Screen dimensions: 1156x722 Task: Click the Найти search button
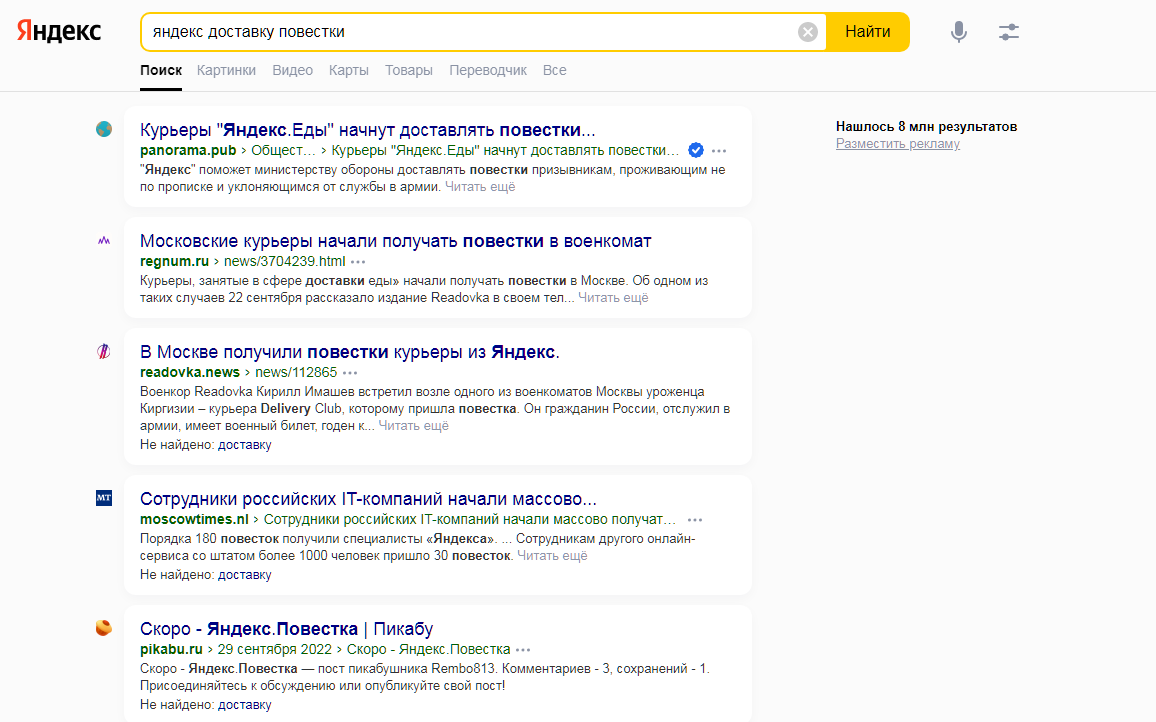point(868,32)
